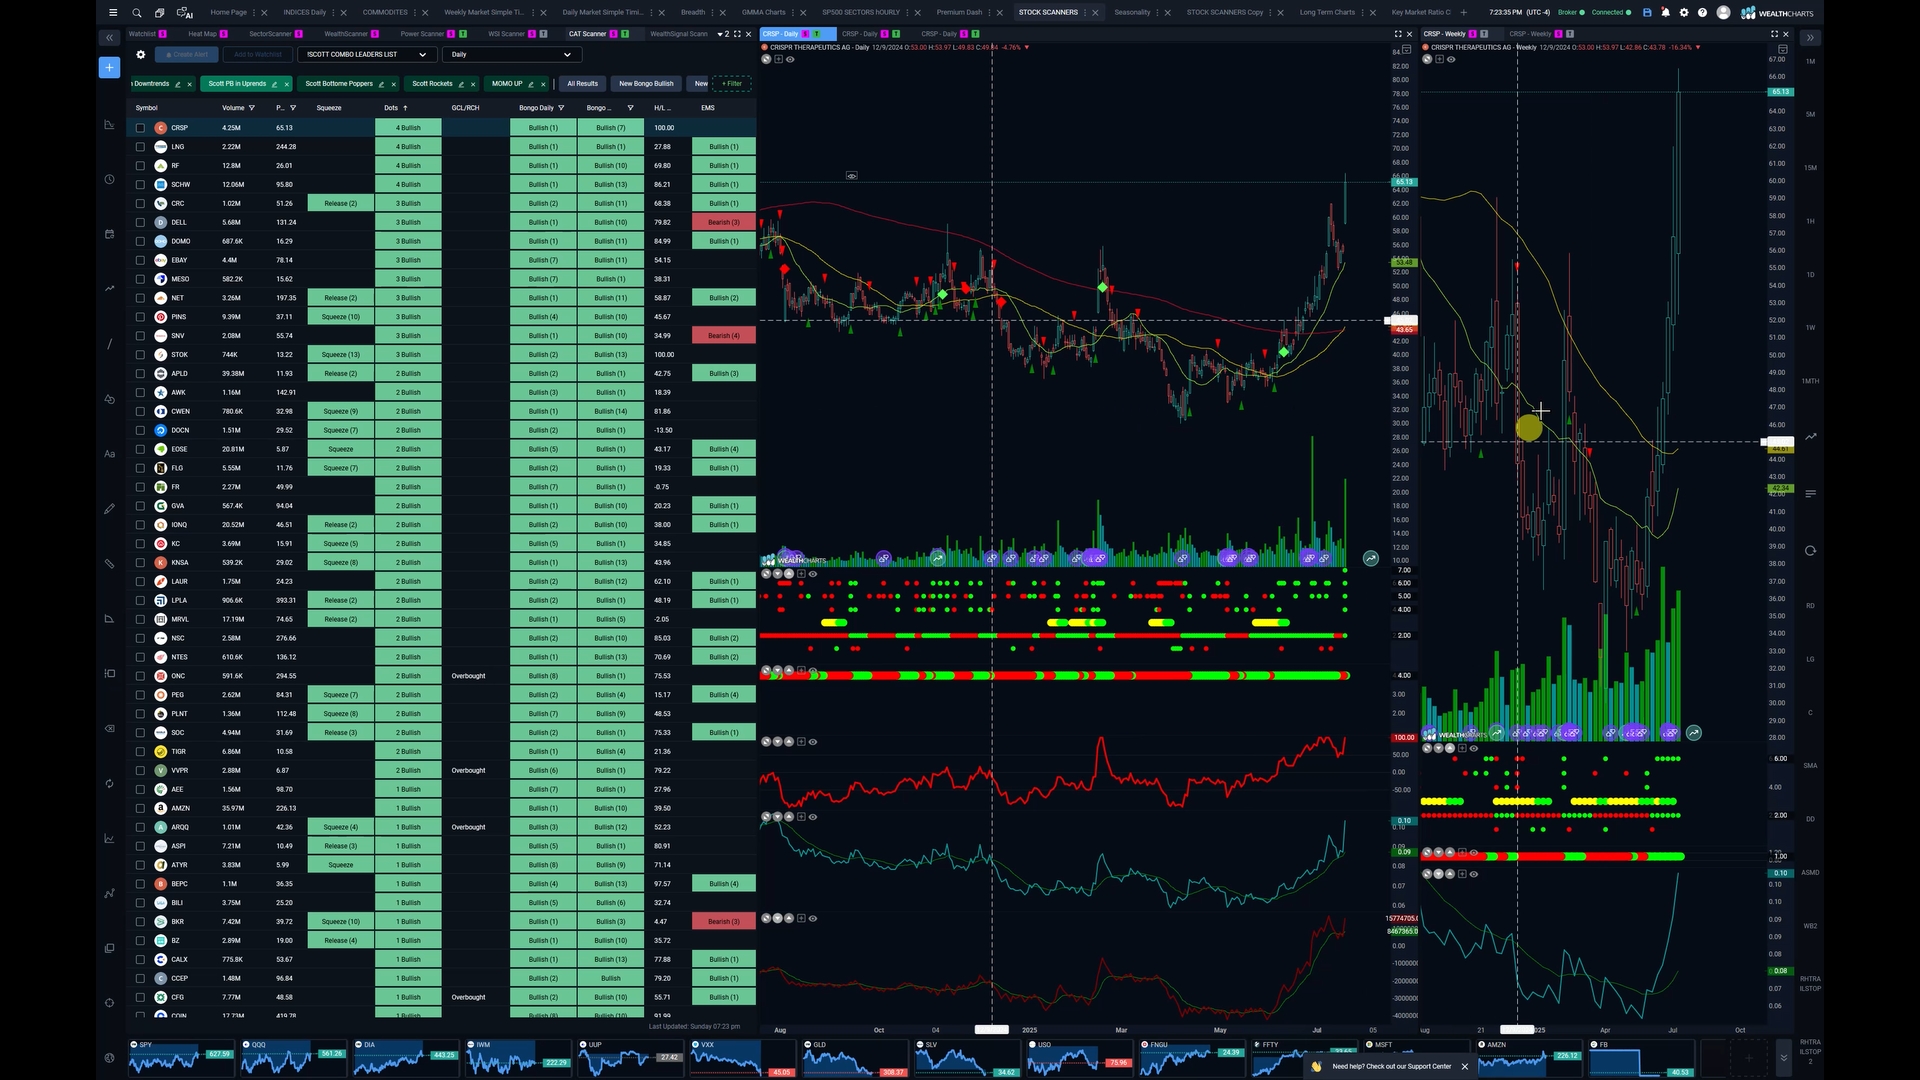Expand right sidebar with double-chevron icon
This screenshot has height=1080, width=1920.
point(1810,37)
